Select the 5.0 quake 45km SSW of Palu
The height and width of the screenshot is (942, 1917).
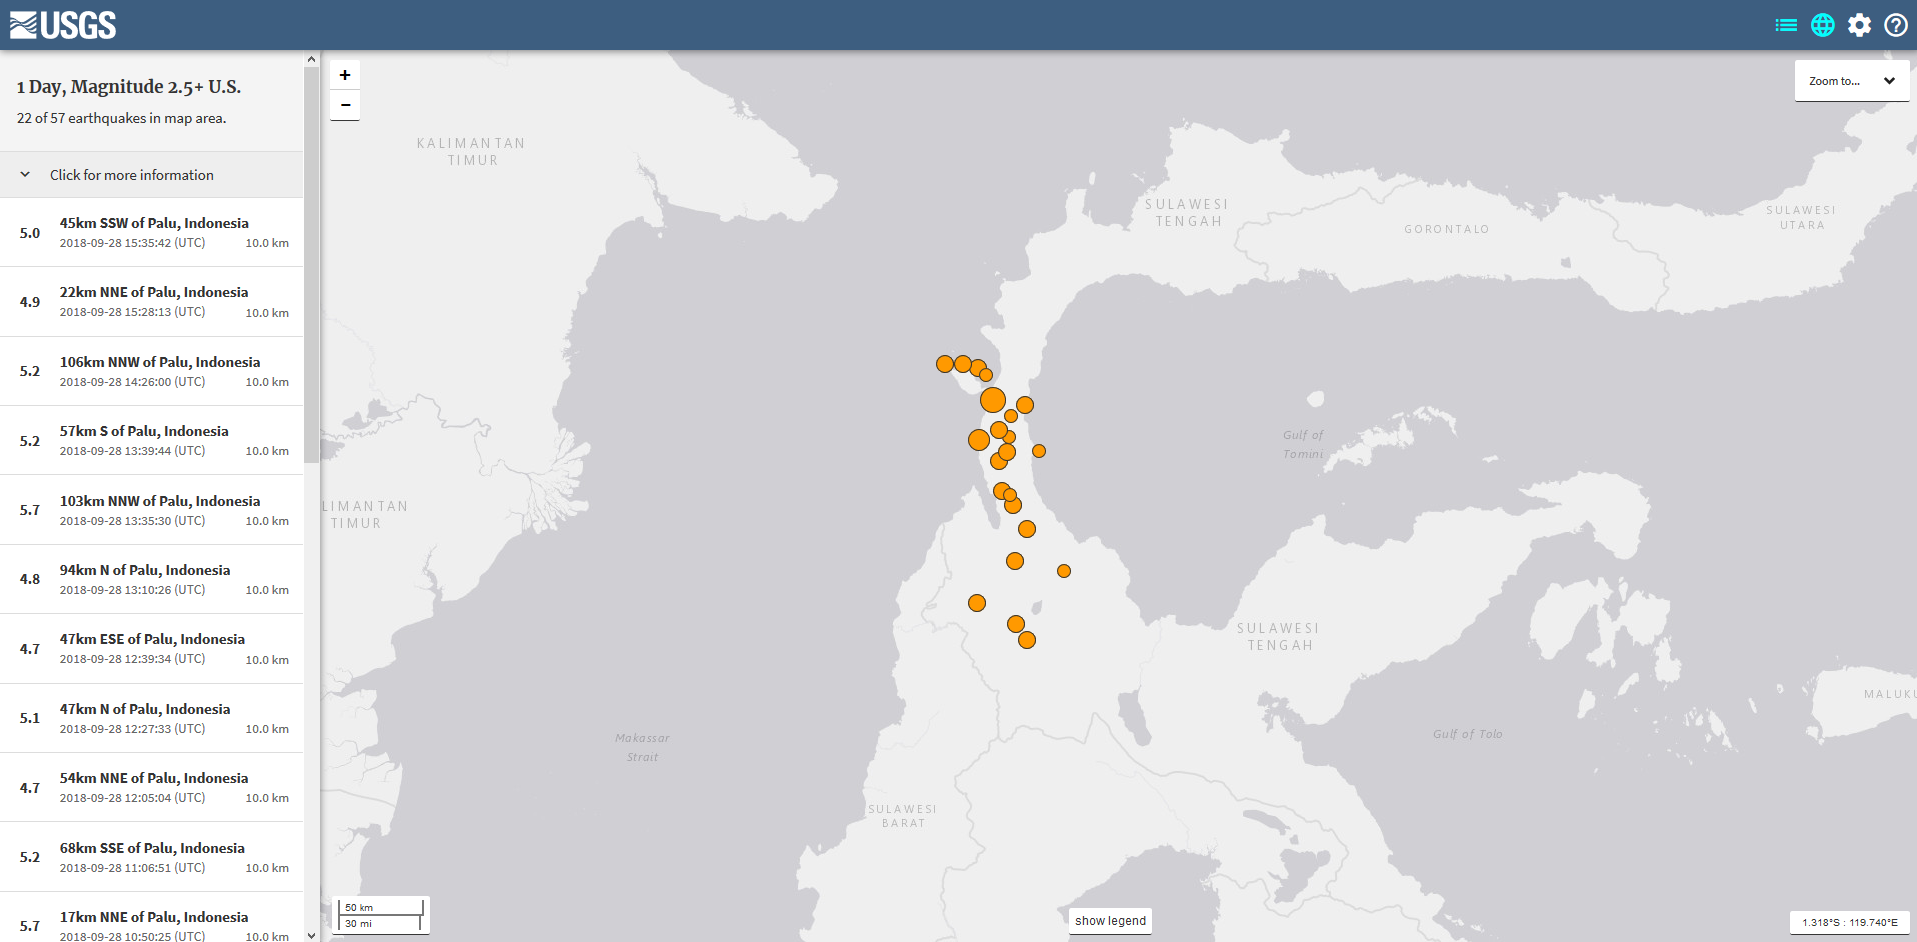[153, 232]
